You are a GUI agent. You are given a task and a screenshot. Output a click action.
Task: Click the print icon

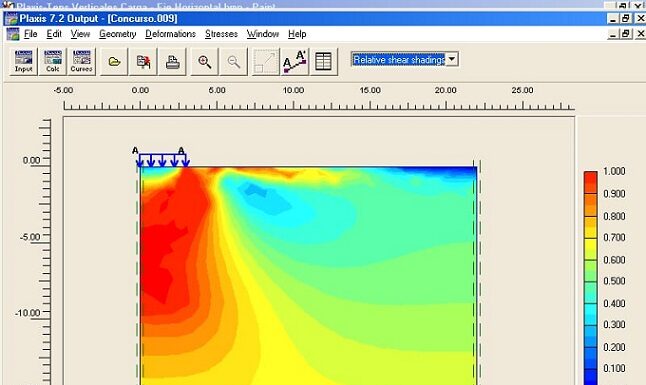click(x=172, y=61)
